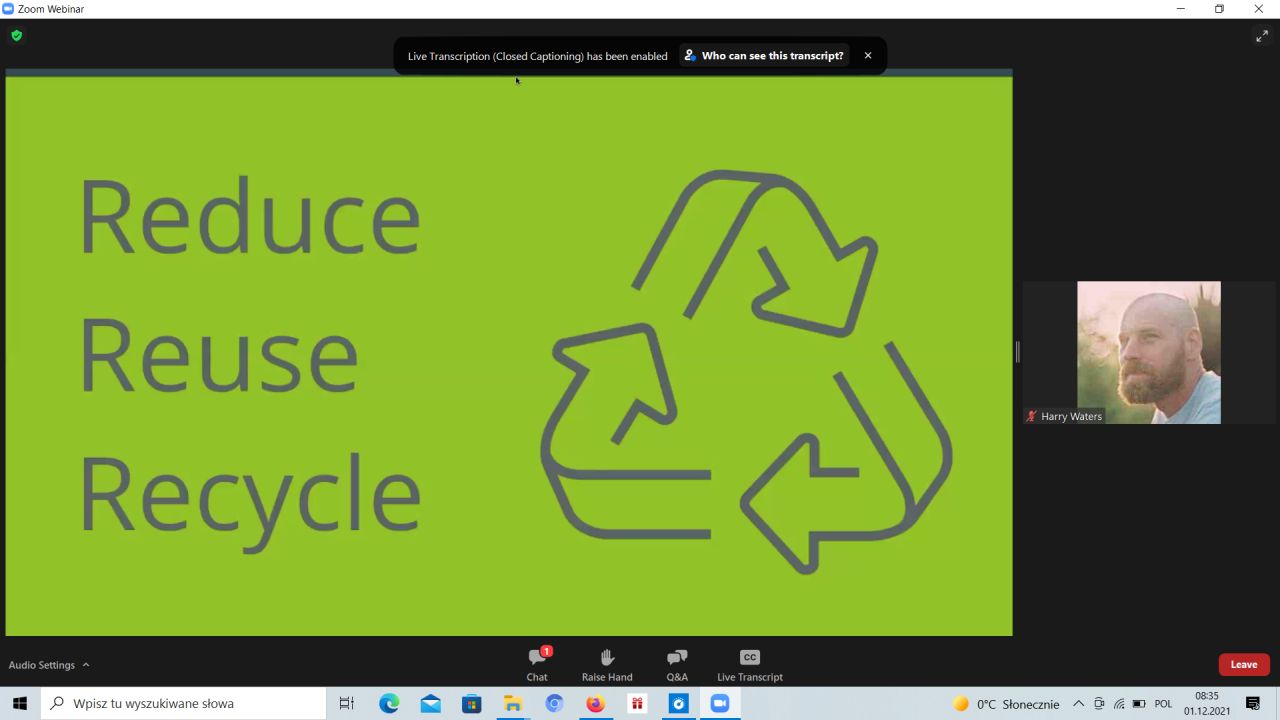1280x720 pixels.
Task: Open Task View on the taskbar
Action: (x=347, y=704)
